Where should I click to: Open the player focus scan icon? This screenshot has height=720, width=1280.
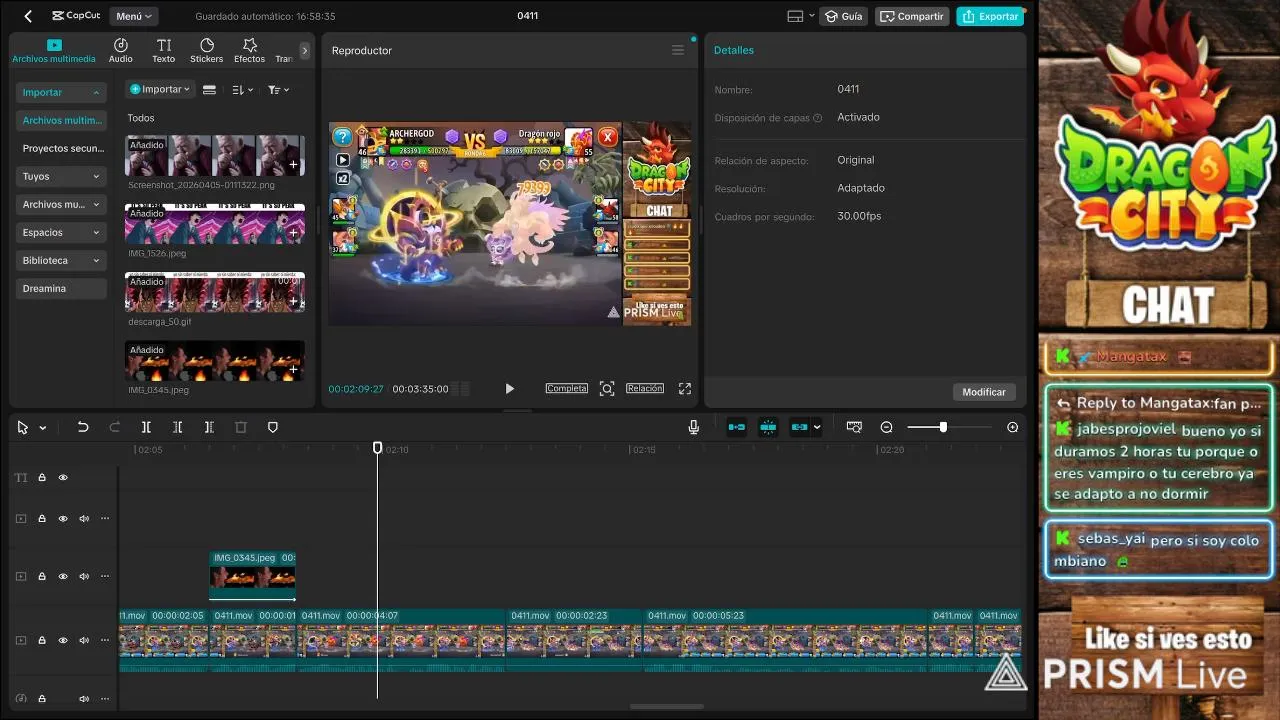click(x=607, y=388)
